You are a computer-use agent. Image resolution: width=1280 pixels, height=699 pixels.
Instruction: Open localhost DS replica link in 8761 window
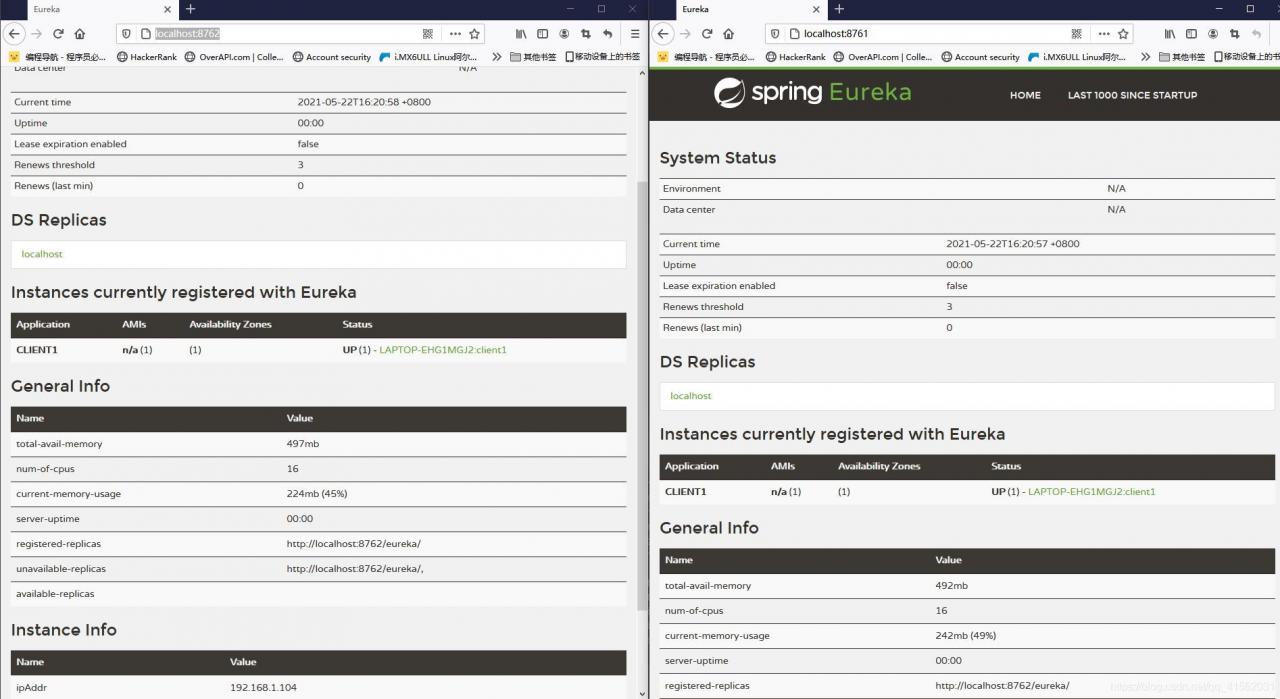pyautogui.click(x=691, y=396)
